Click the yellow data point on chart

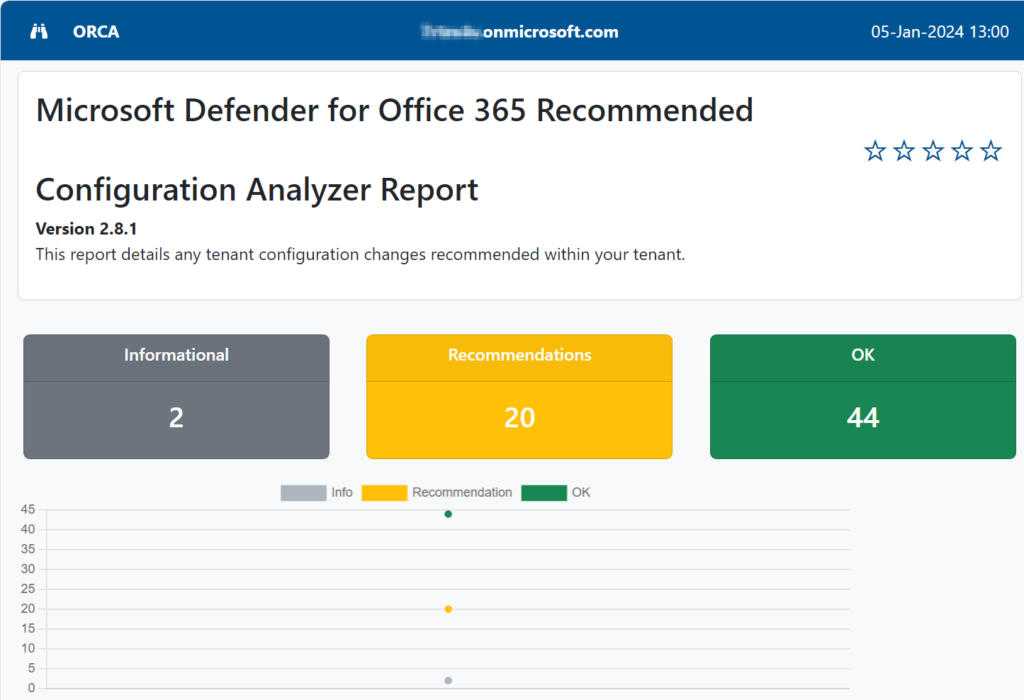[x=448, y=609]
